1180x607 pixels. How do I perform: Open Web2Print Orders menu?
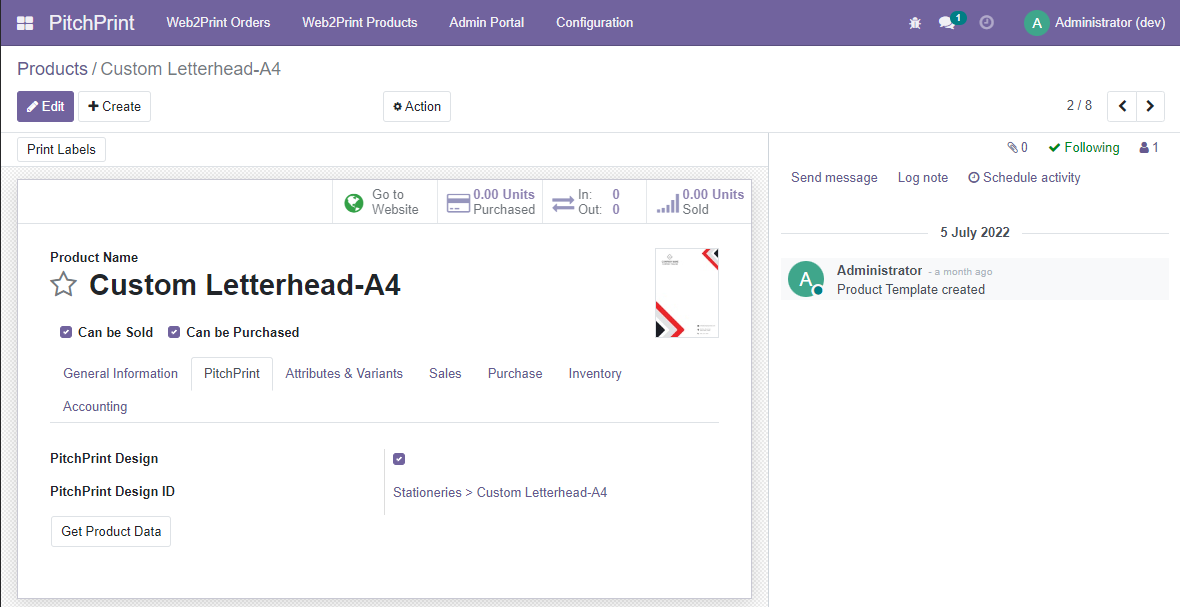click(218, 23)
